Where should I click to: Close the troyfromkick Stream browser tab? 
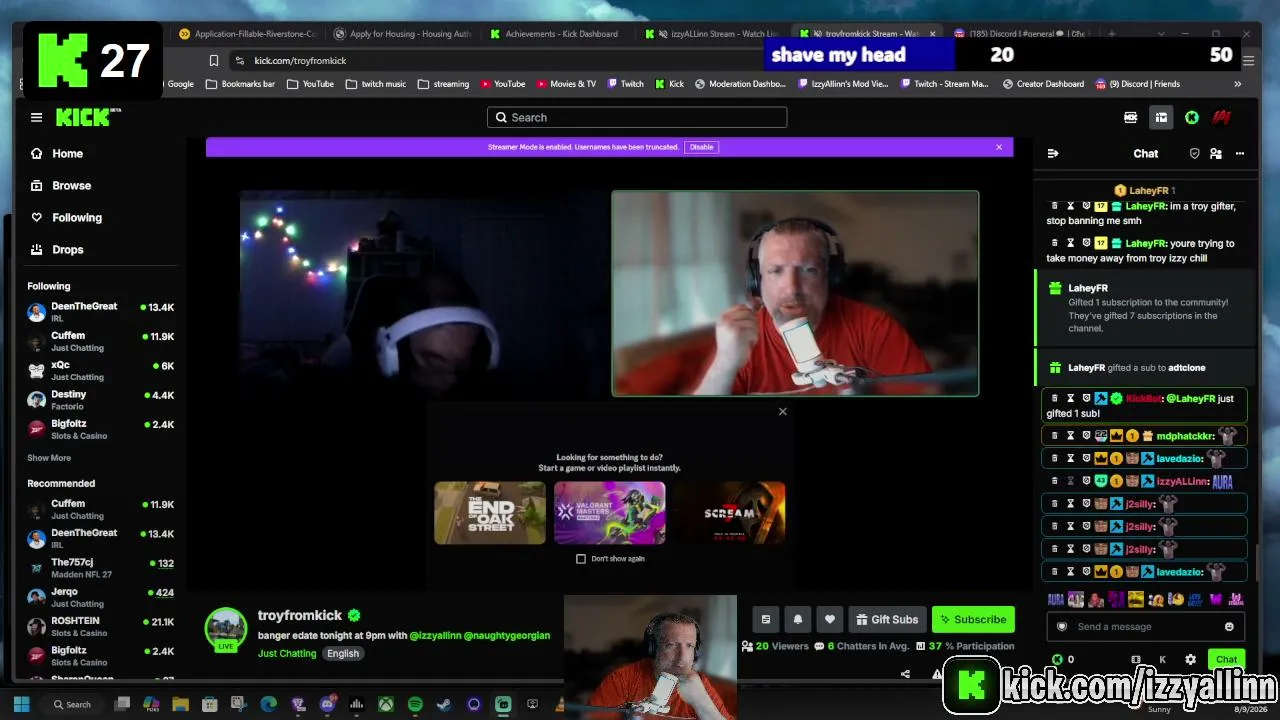[x=933, y=34]
